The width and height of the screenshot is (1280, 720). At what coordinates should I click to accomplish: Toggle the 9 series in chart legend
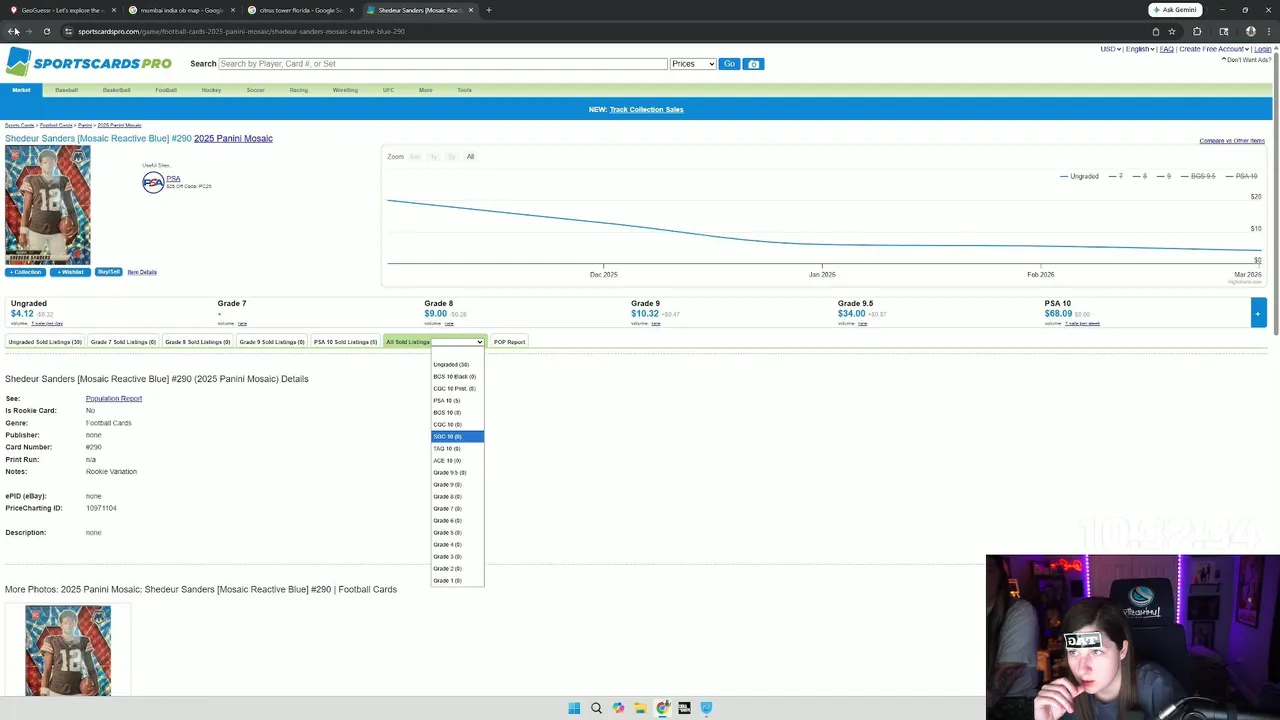pyautogui.click(x=1163, y=176)
